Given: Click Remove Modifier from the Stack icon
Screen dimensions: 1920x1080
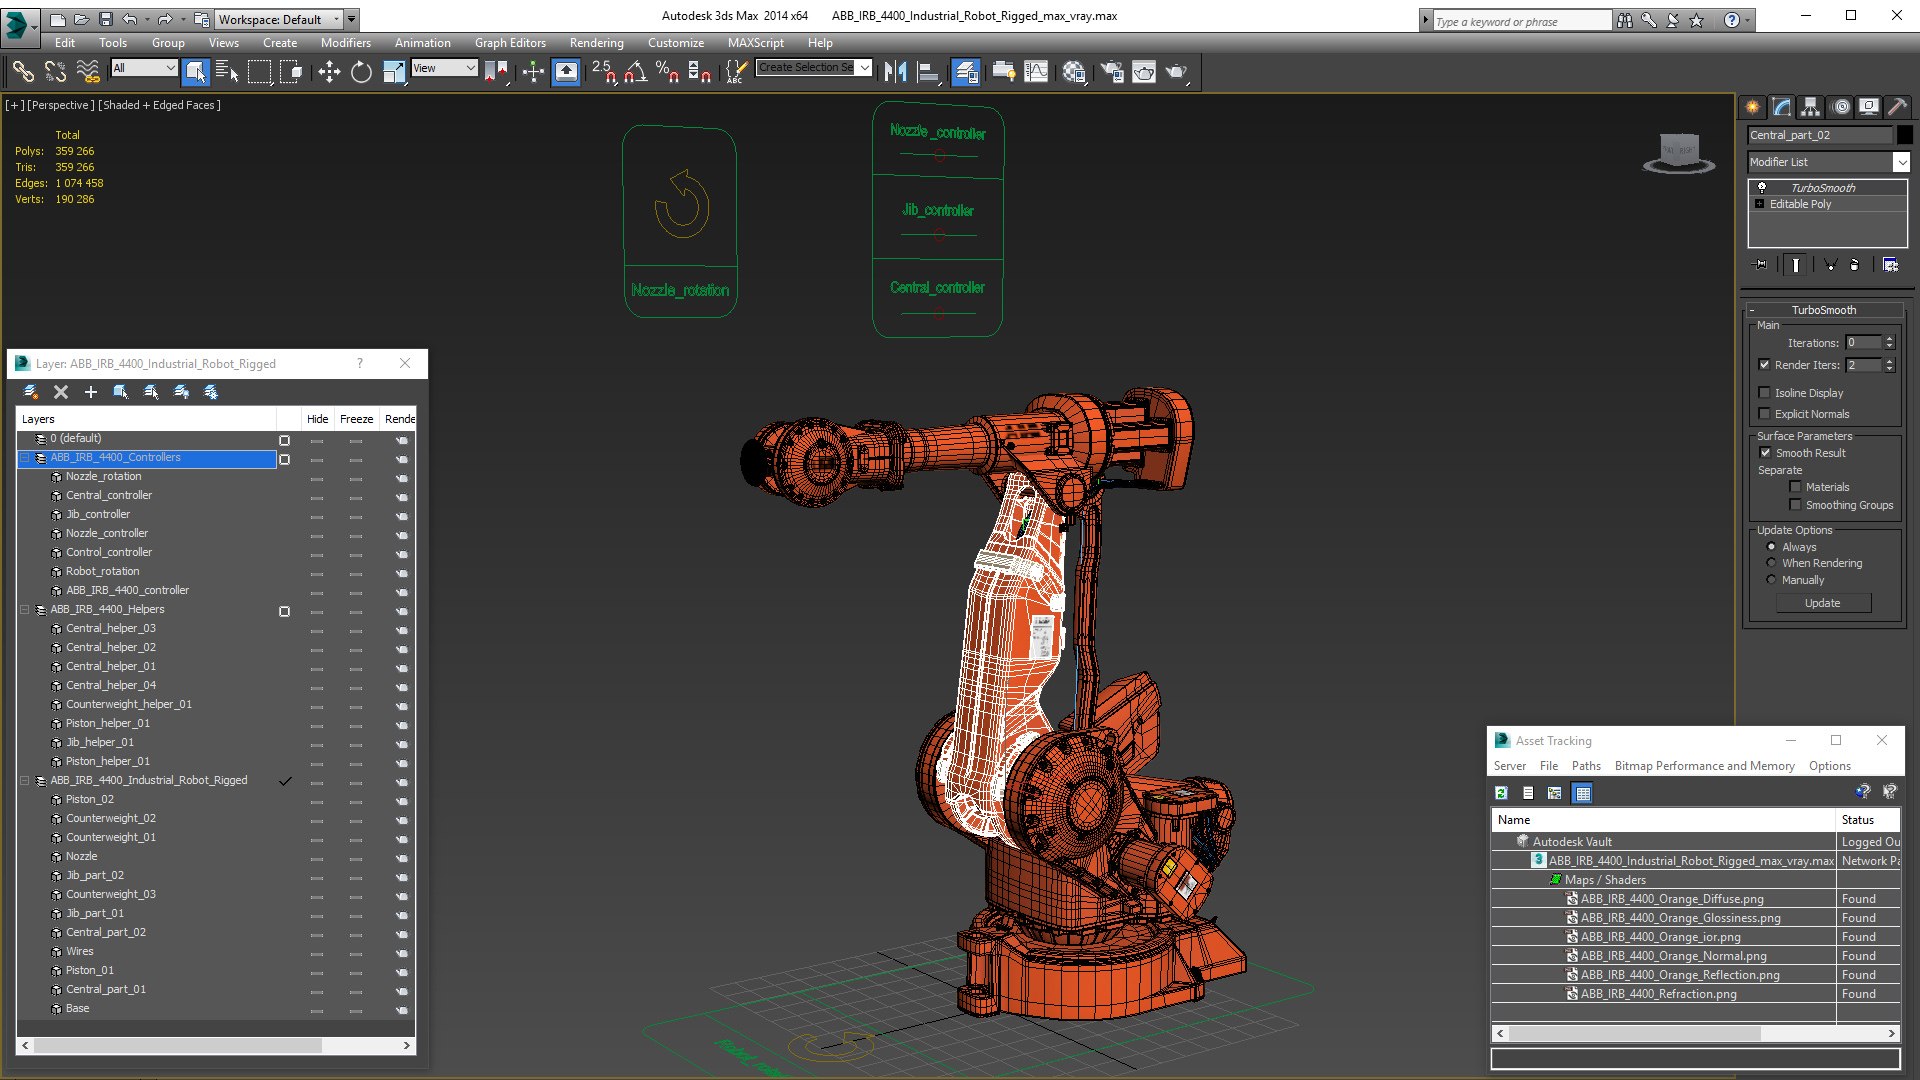Looking at the screenshot, I should tap(1855, 265).
